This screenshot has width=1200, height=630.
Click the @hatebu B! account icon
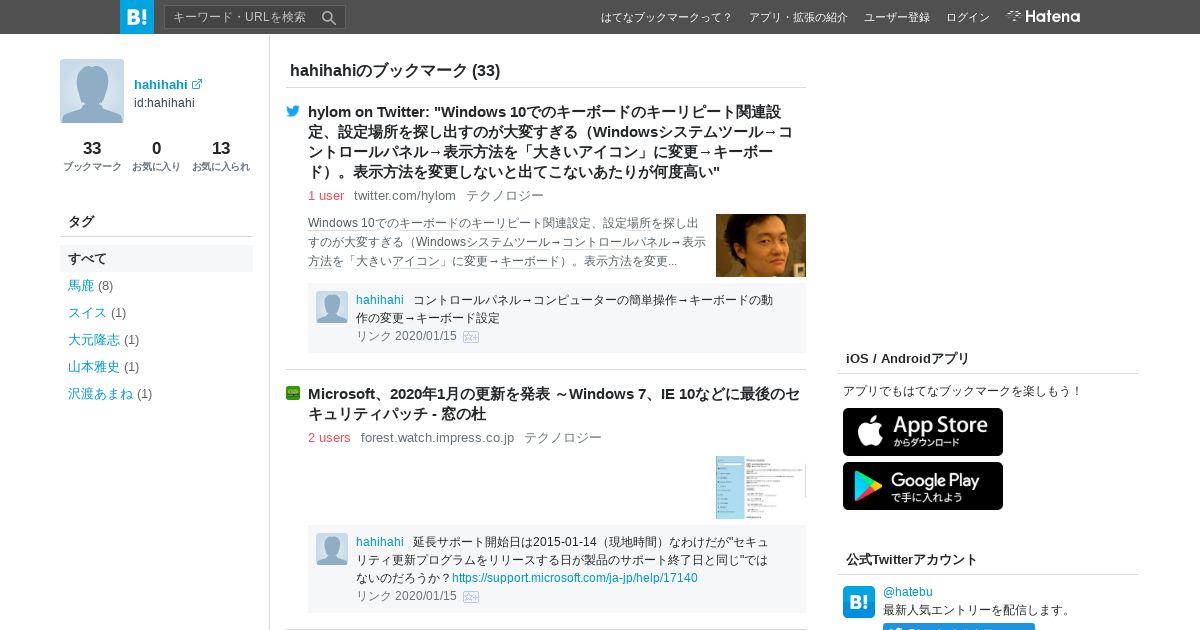859,602
